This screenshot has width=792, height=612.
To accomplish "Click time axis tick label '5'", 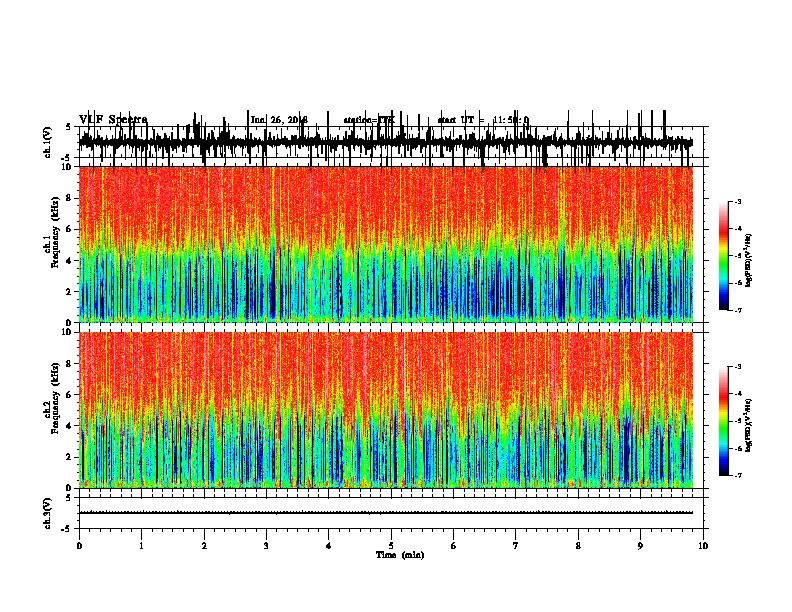I will (x=391, y=546).
